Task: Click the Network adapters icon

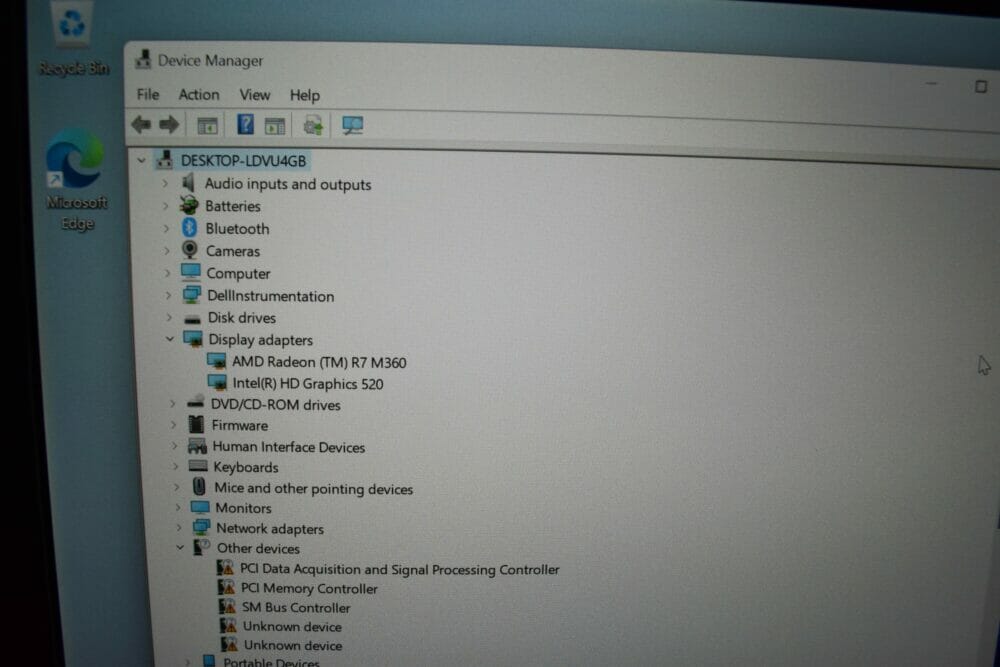Action: [x=202, y=527]
